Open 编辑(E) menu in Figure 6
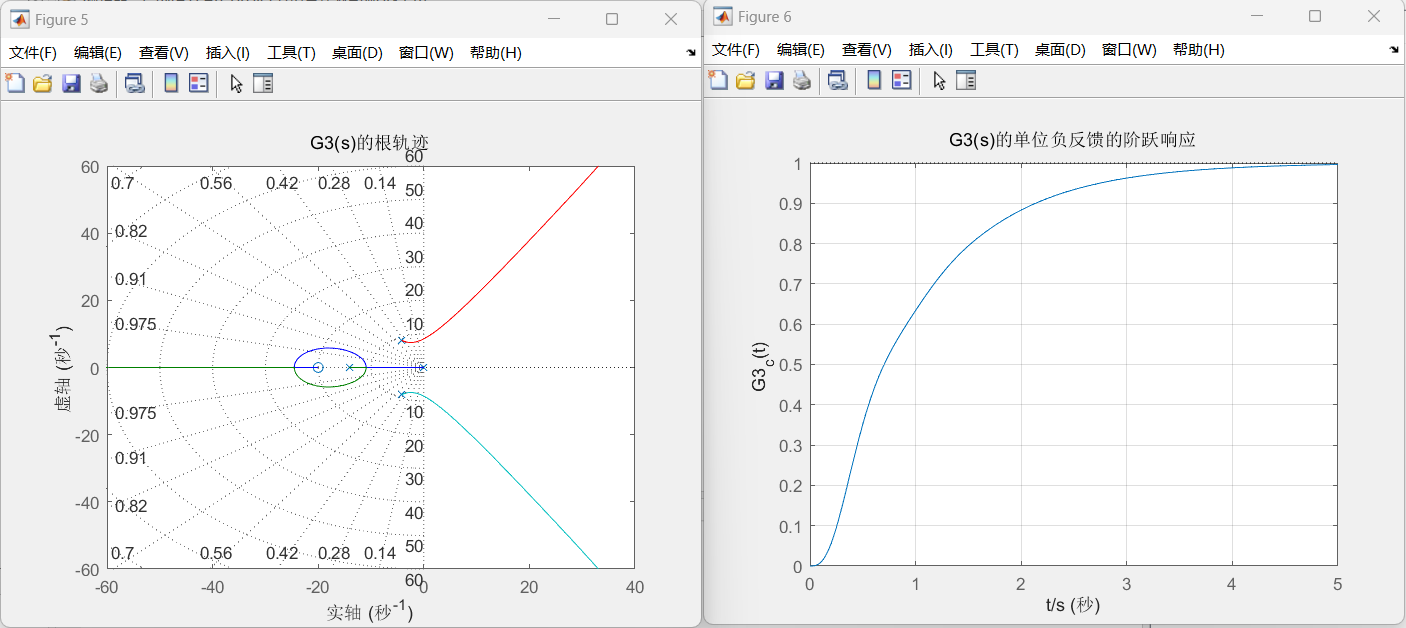This screenshot has height=628, width=1406. 801,50
